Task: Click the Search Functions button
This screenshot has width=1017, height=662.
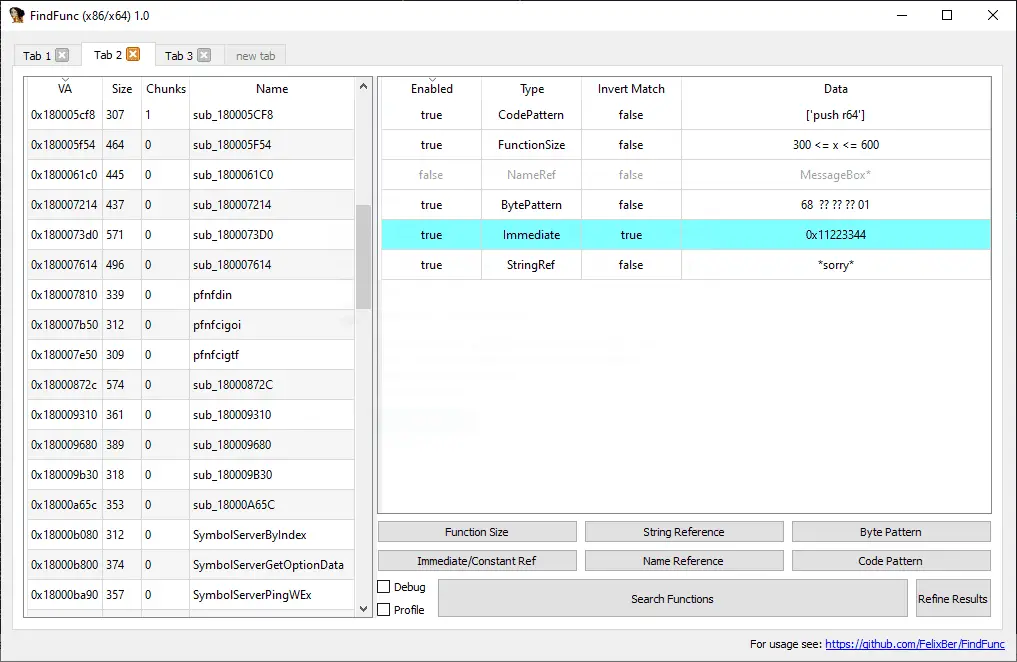Action: [x=673, y=598]
